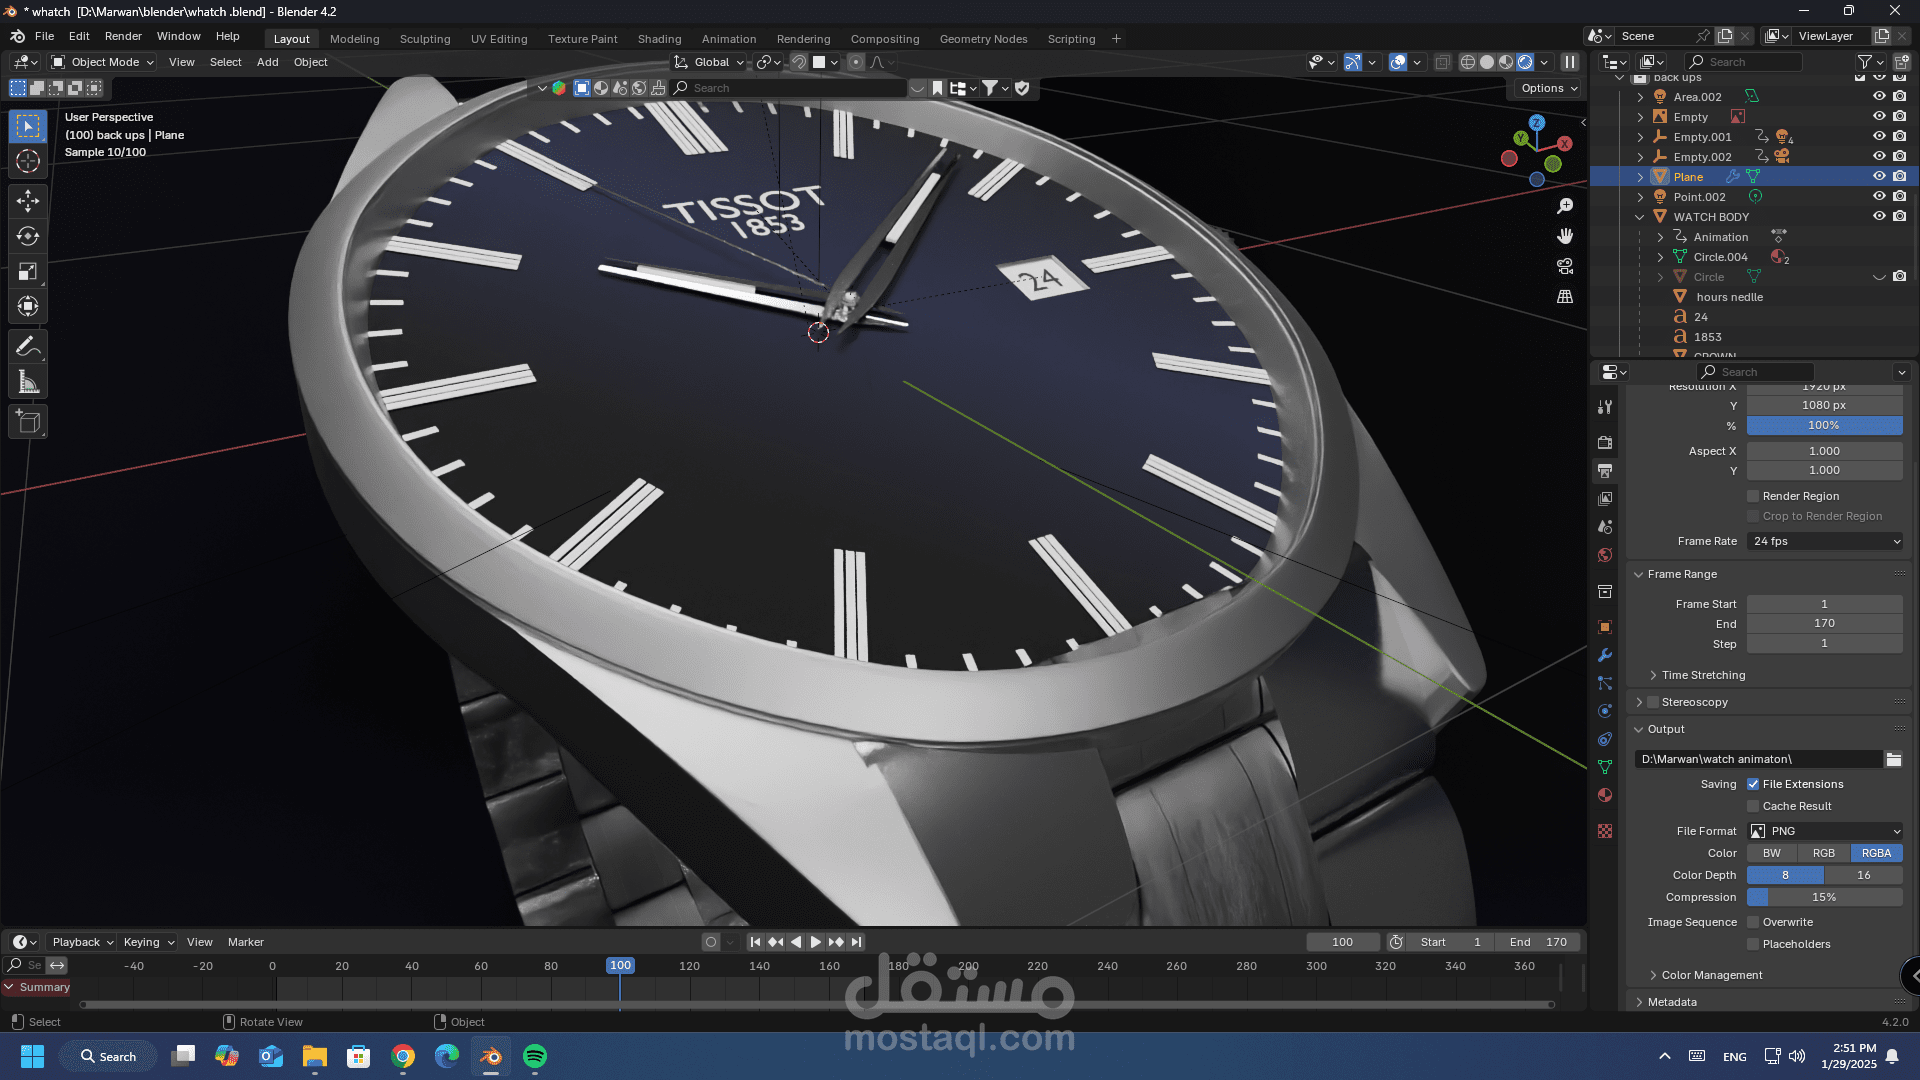Open Modifiers wrench properties tab
The width and height of the screenshot is (1920, 1080).
pos(1605,655)
